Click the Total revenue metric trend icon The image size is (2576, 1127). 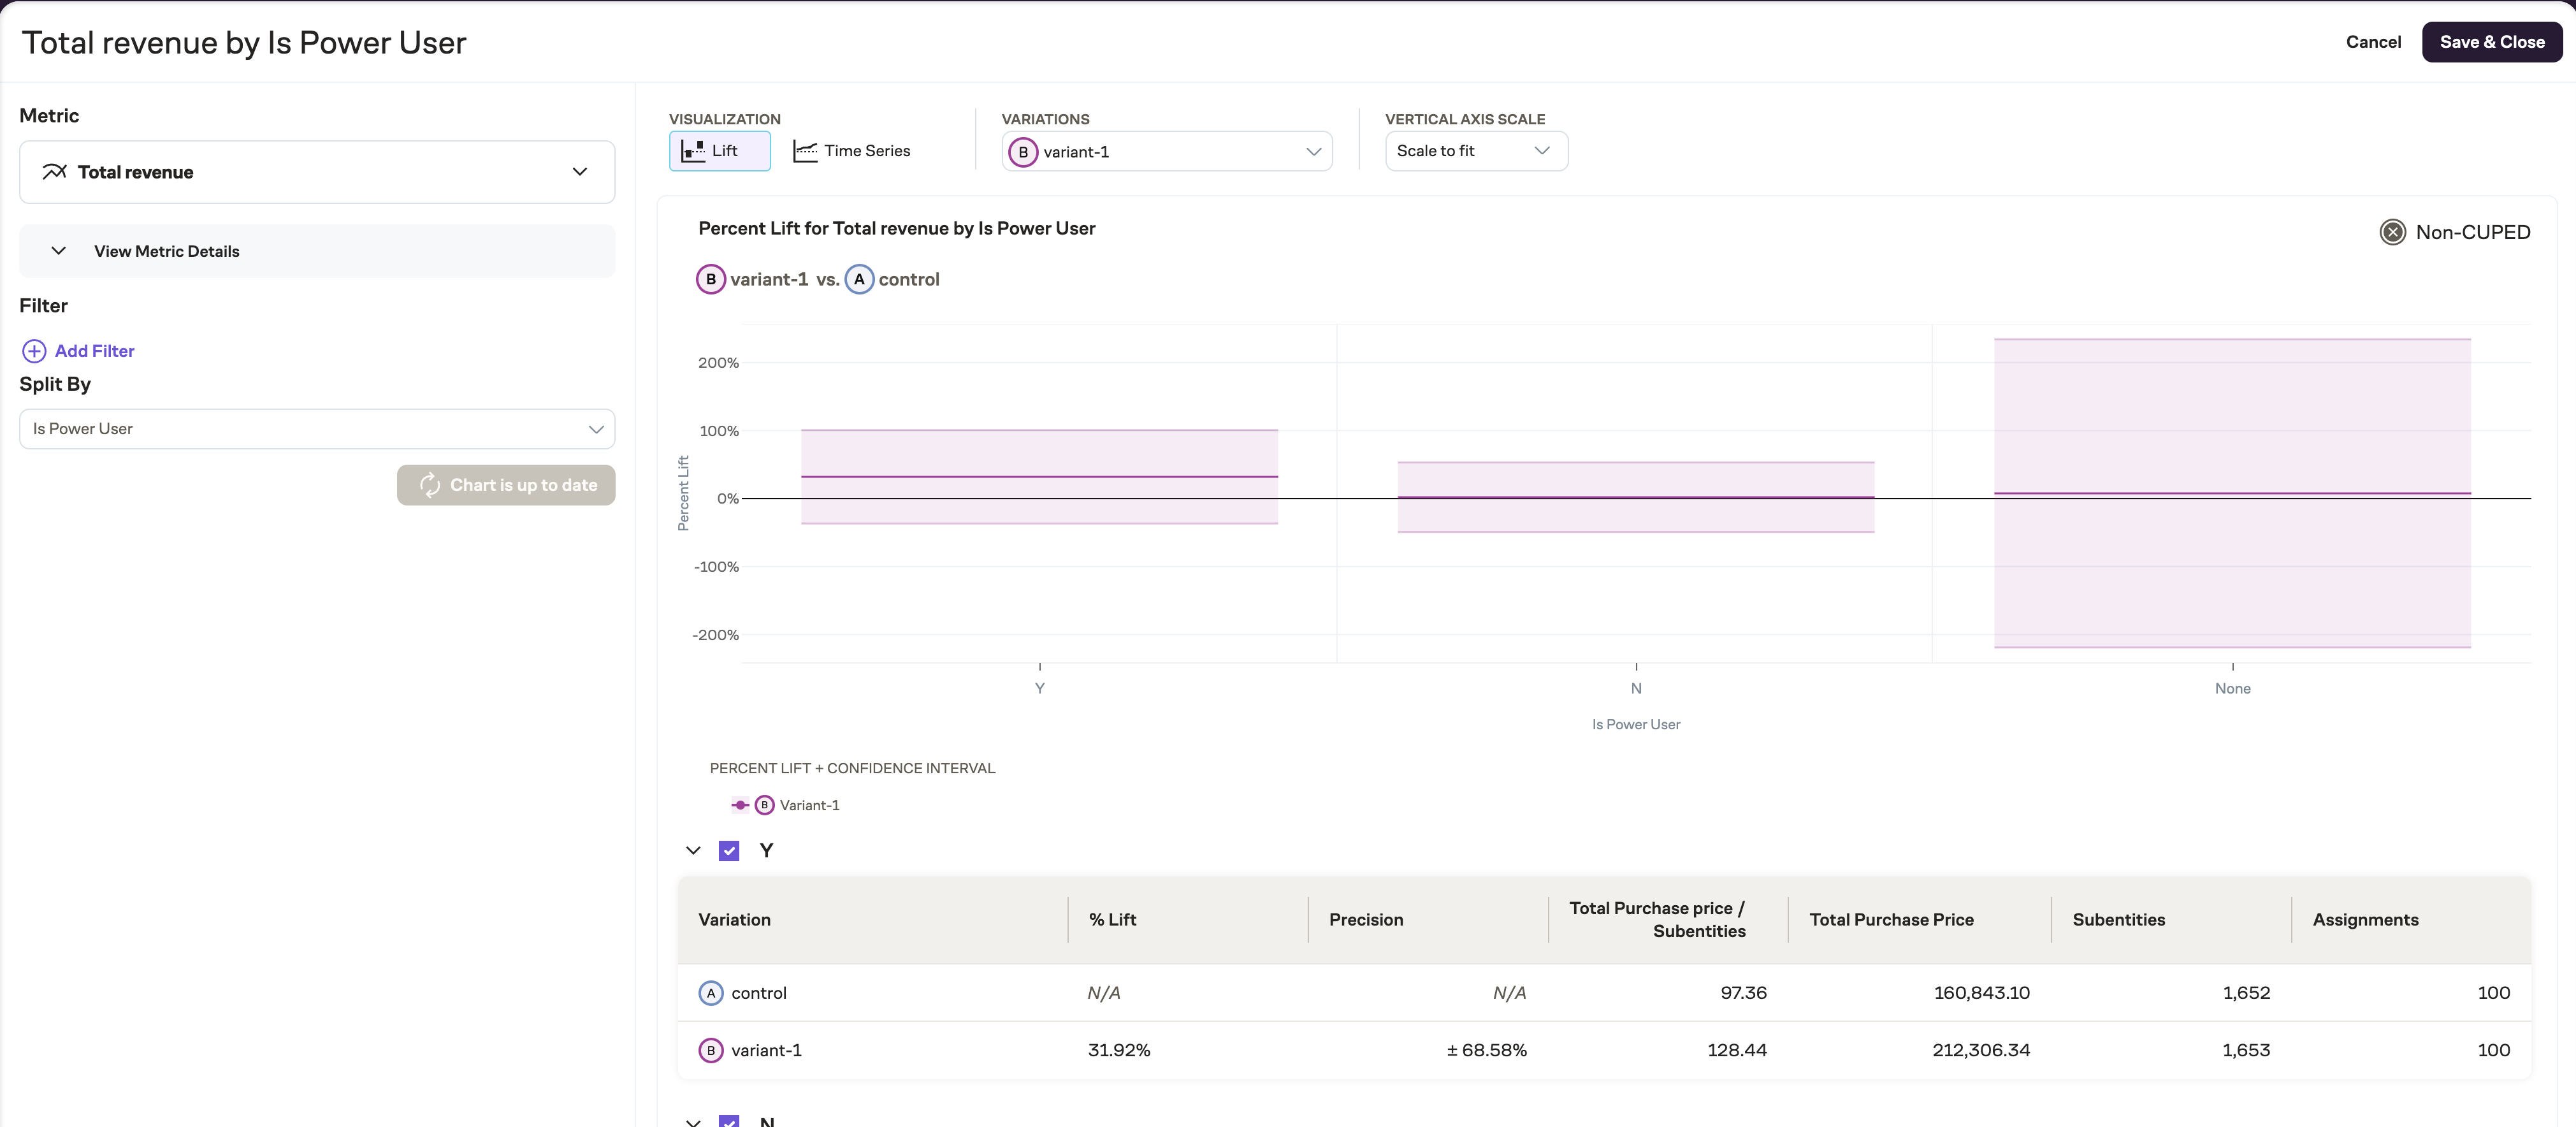click(x=55, y=172)
